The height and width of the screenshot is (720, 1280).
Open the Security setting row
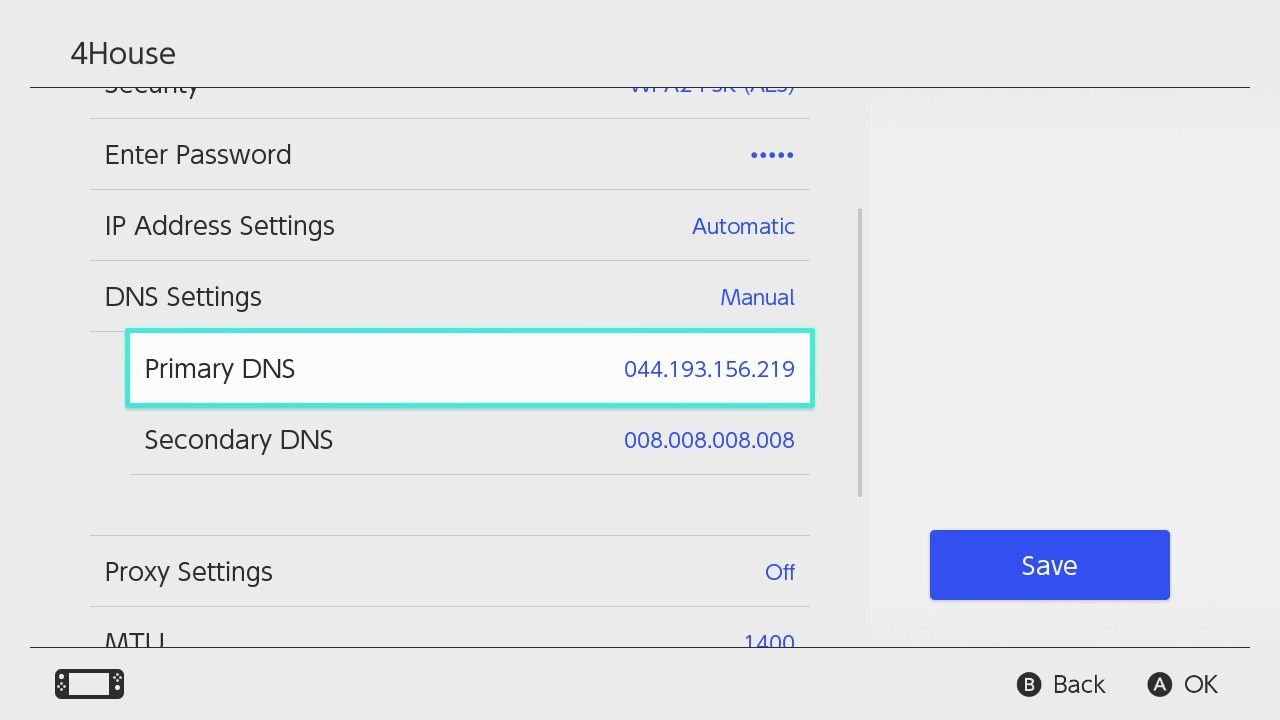pos(450,86)
